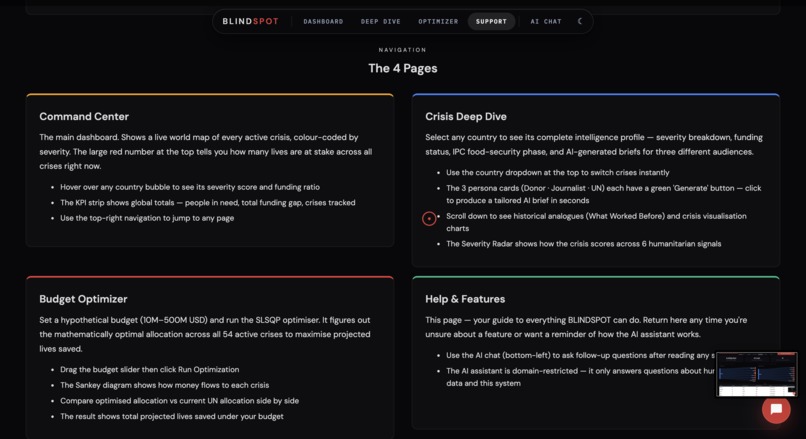
Task: Click 'The 4 Pages' heading
Action: (403, 68)
